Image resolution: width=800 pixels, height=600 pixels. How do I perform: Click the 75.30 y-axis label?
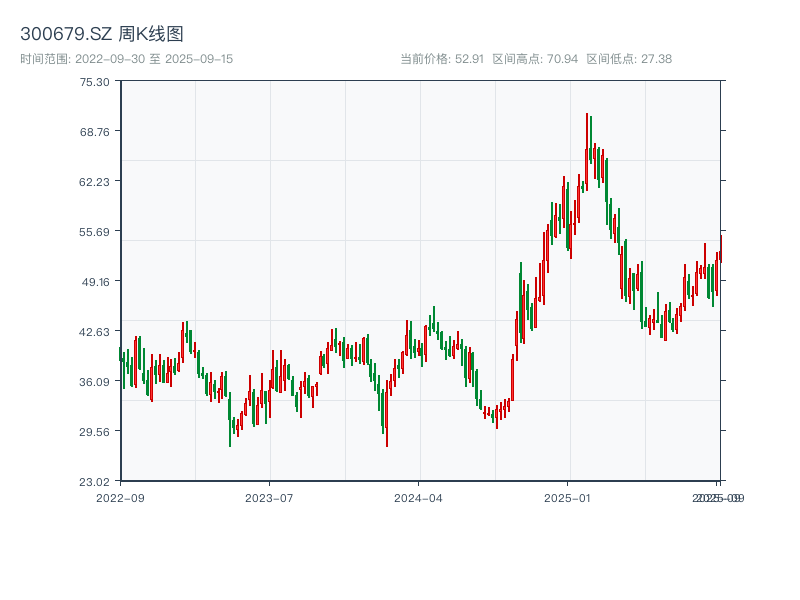click(x=94, y=82)
